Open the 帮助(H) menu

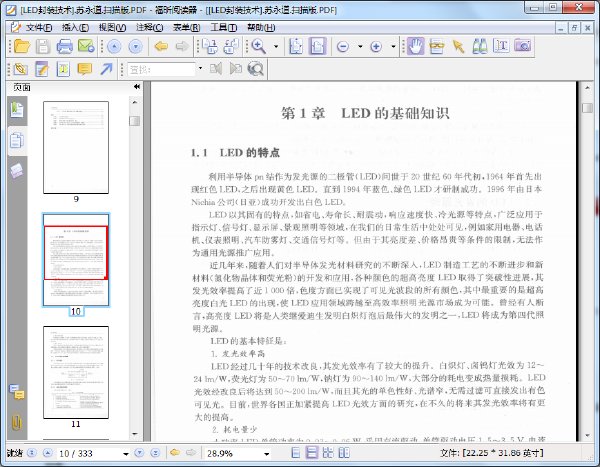click(x=261, y=28)
